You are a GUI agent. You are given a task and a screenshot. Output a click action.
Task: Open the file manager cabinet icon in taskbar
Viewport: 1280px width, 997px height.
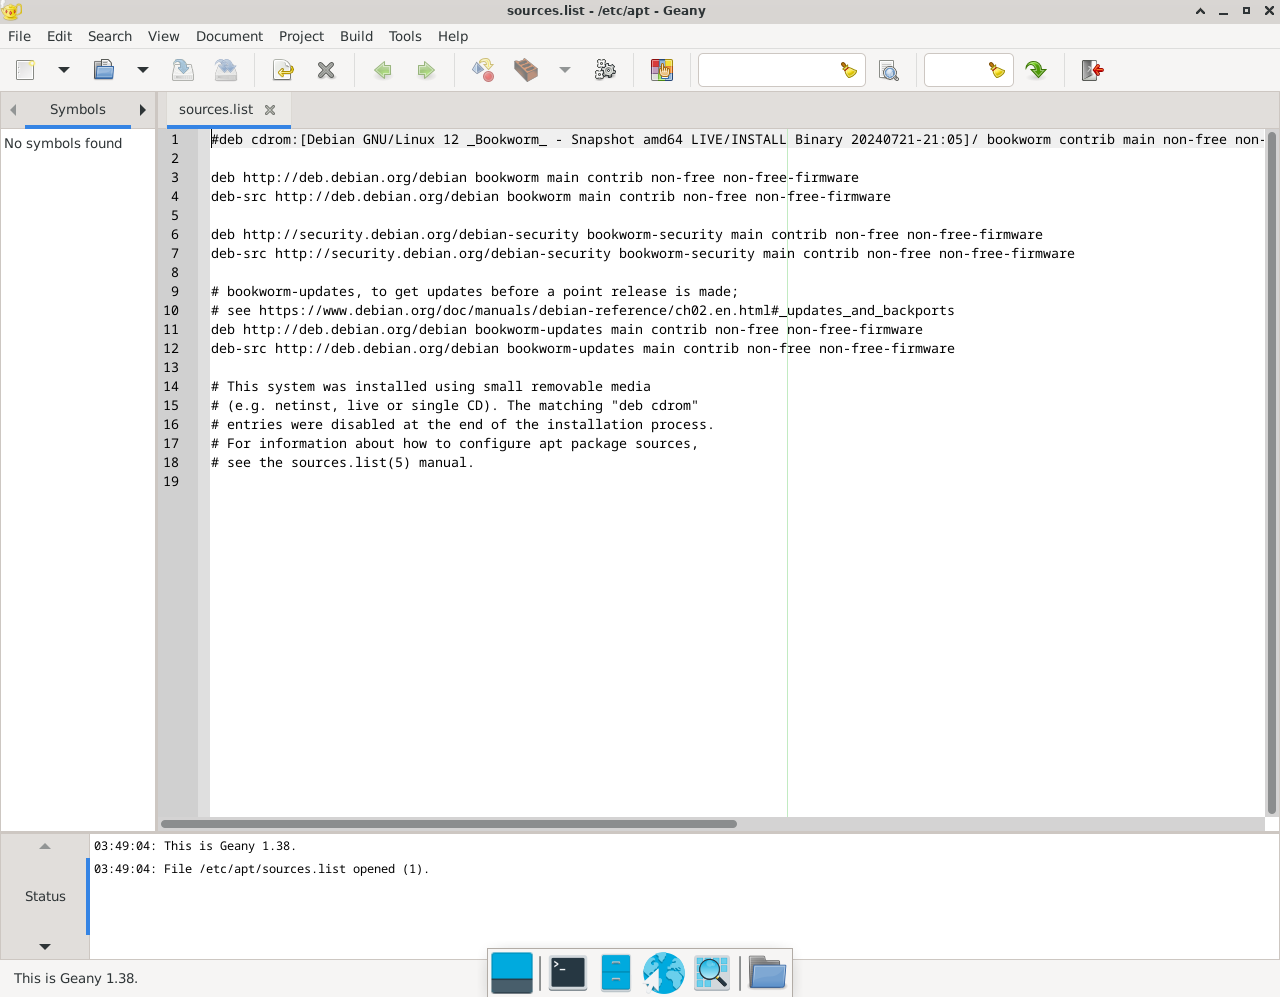pos(616,972)
